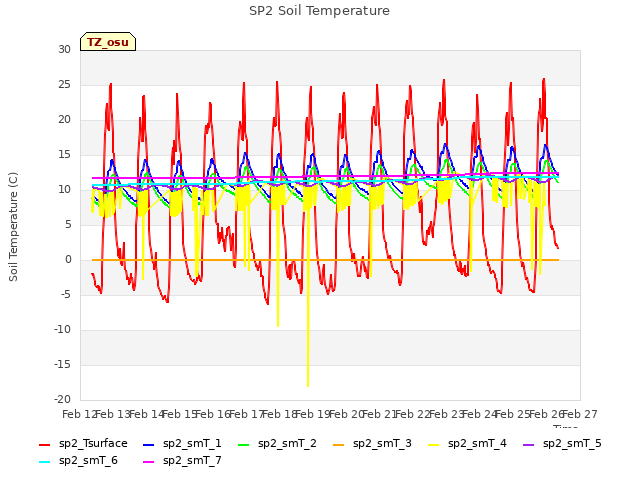Toggle the sp2_smT_2 legend entry
Screen dimensions: 640x480
click(277, 443)
